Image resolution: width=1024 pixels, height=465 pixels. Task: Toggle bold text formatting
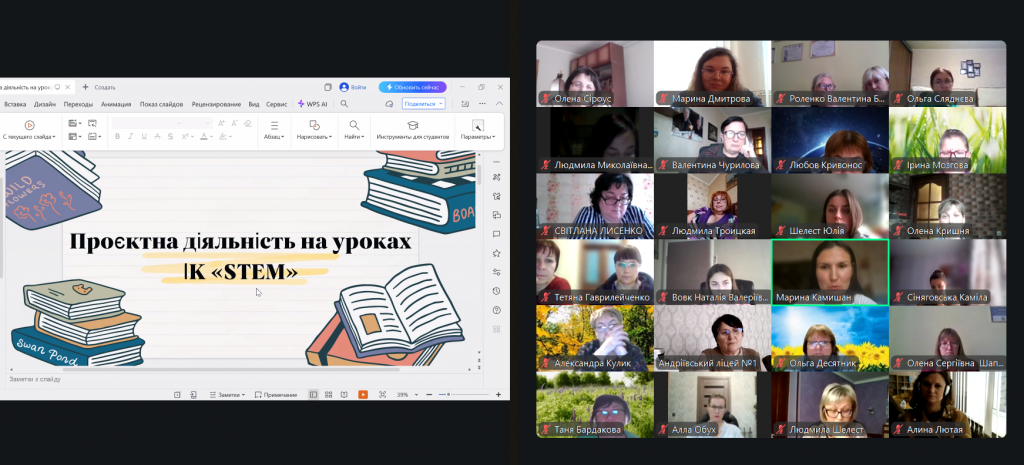pyautogui.click(x=118, y=136)
